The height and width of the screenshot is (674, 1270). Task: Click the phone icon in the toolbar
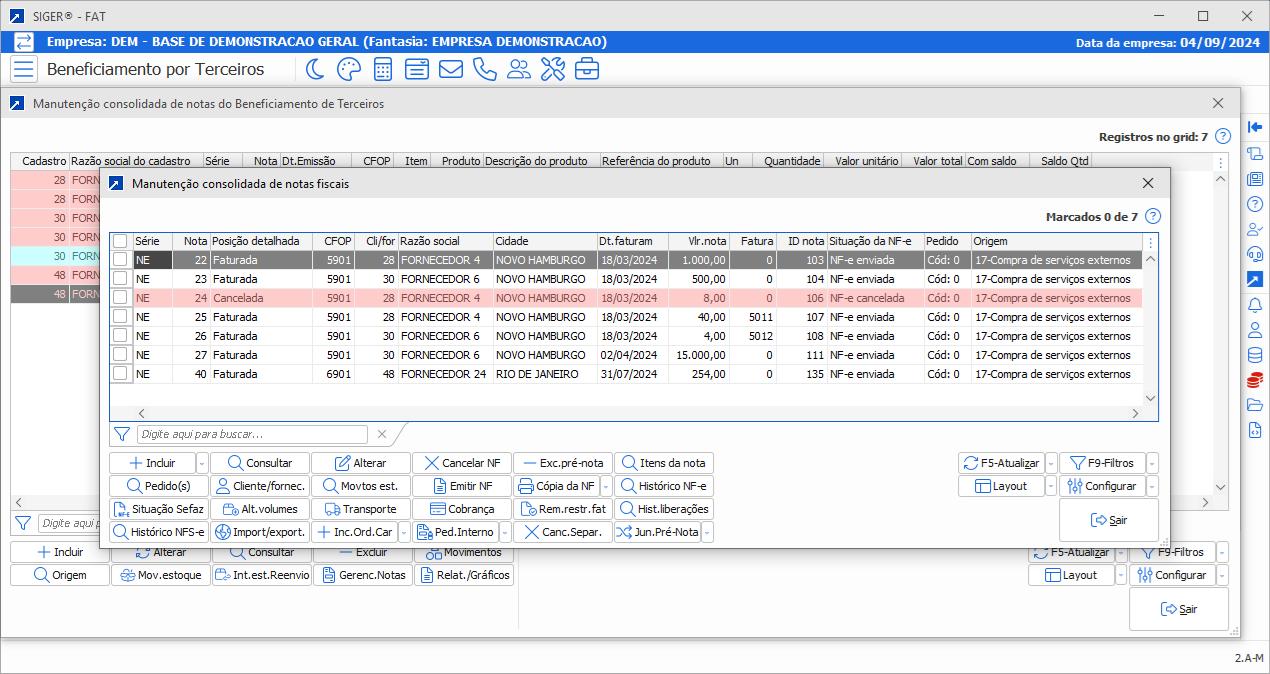484,69
